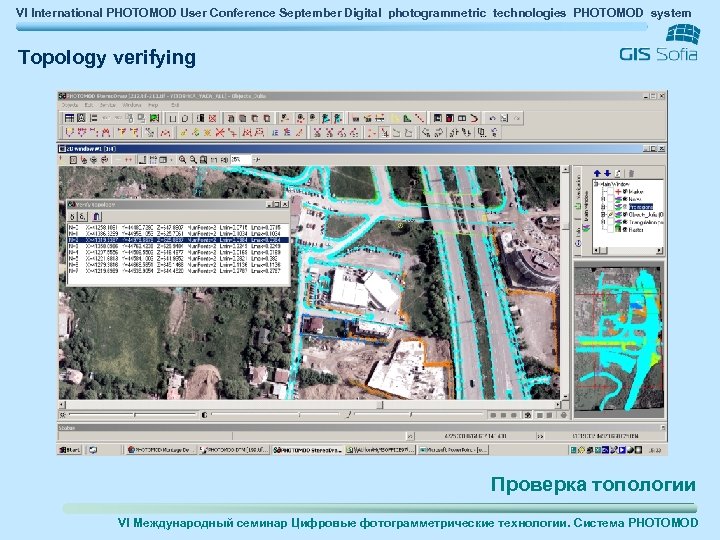Select the Objects_Sofia layer in tree
720x540 pixels.
[x=646, y=214]
